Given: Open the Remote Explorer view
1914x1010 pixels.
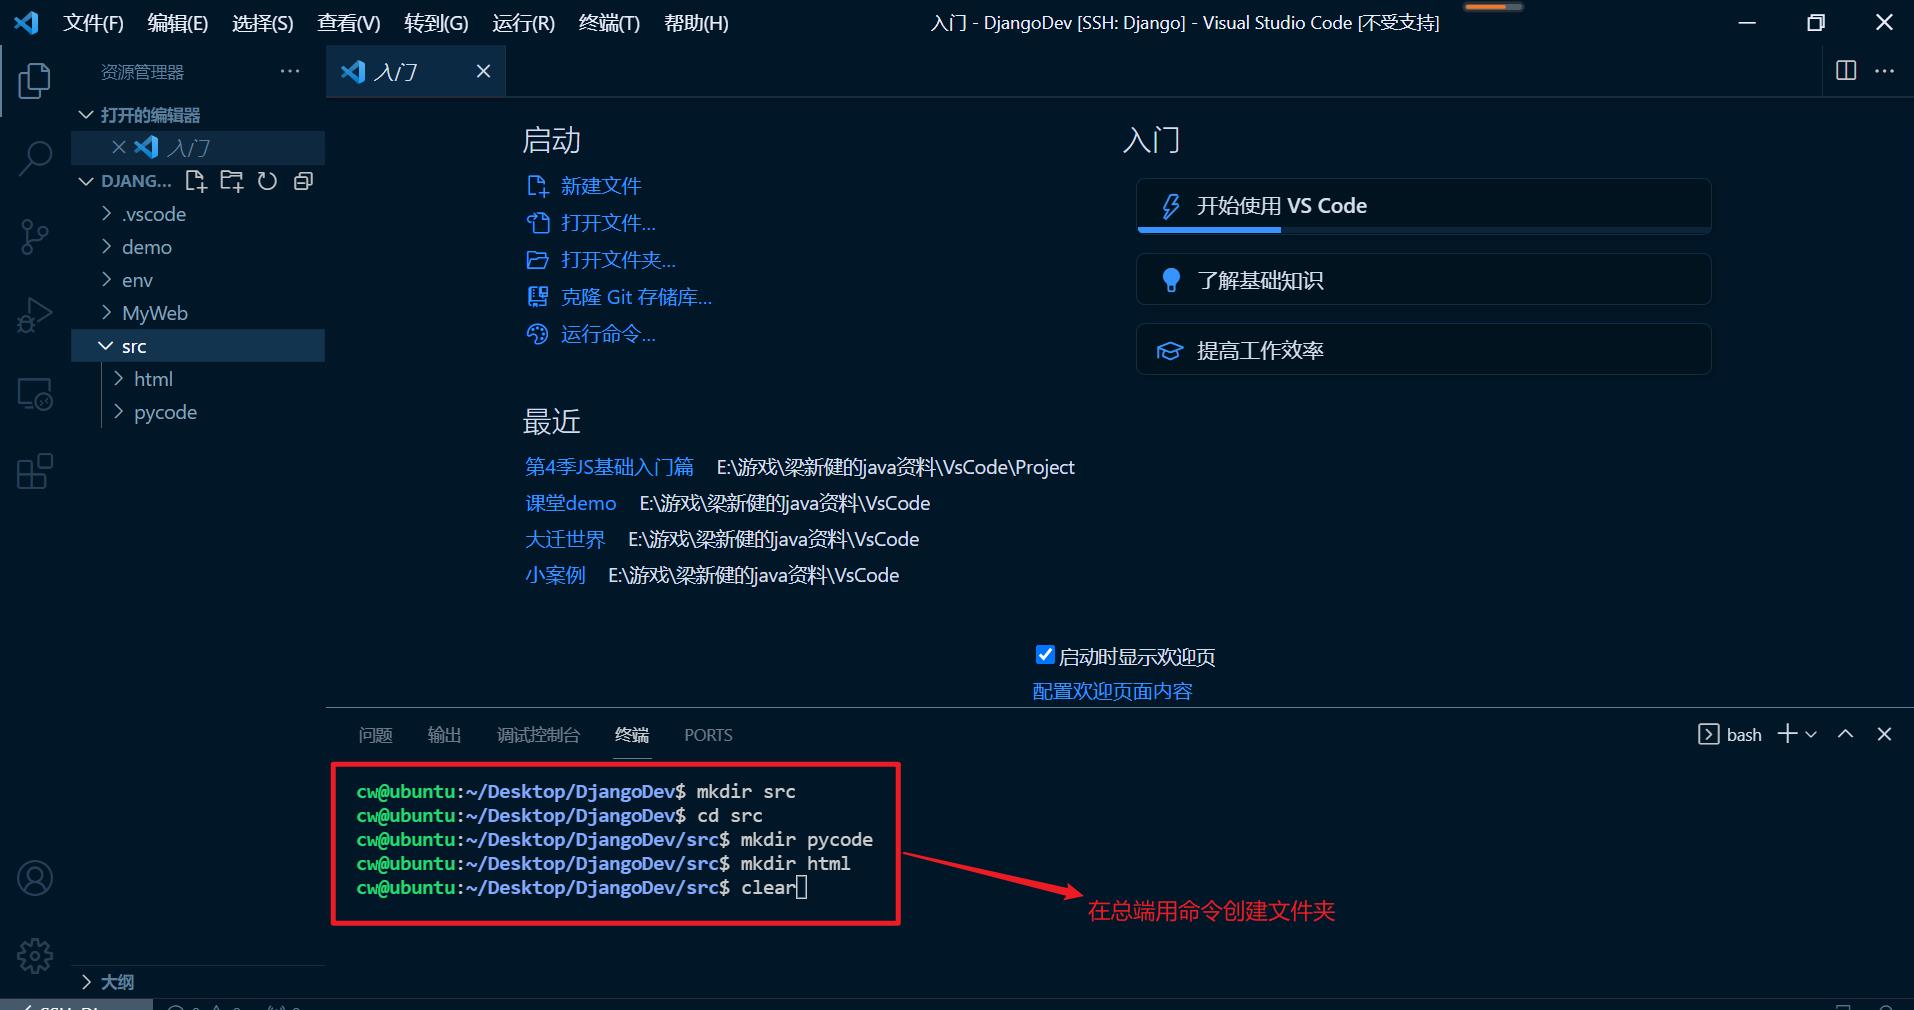Looking at the screenshot, I should pos(34,394).
